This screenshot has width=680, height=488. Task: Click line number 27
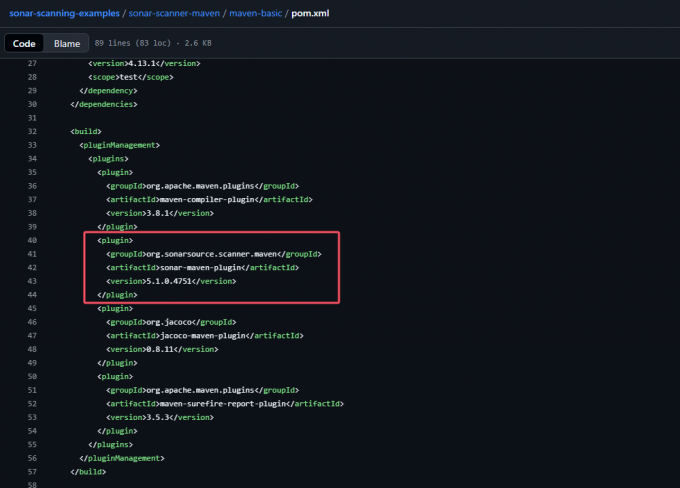(x=33, y=63)
